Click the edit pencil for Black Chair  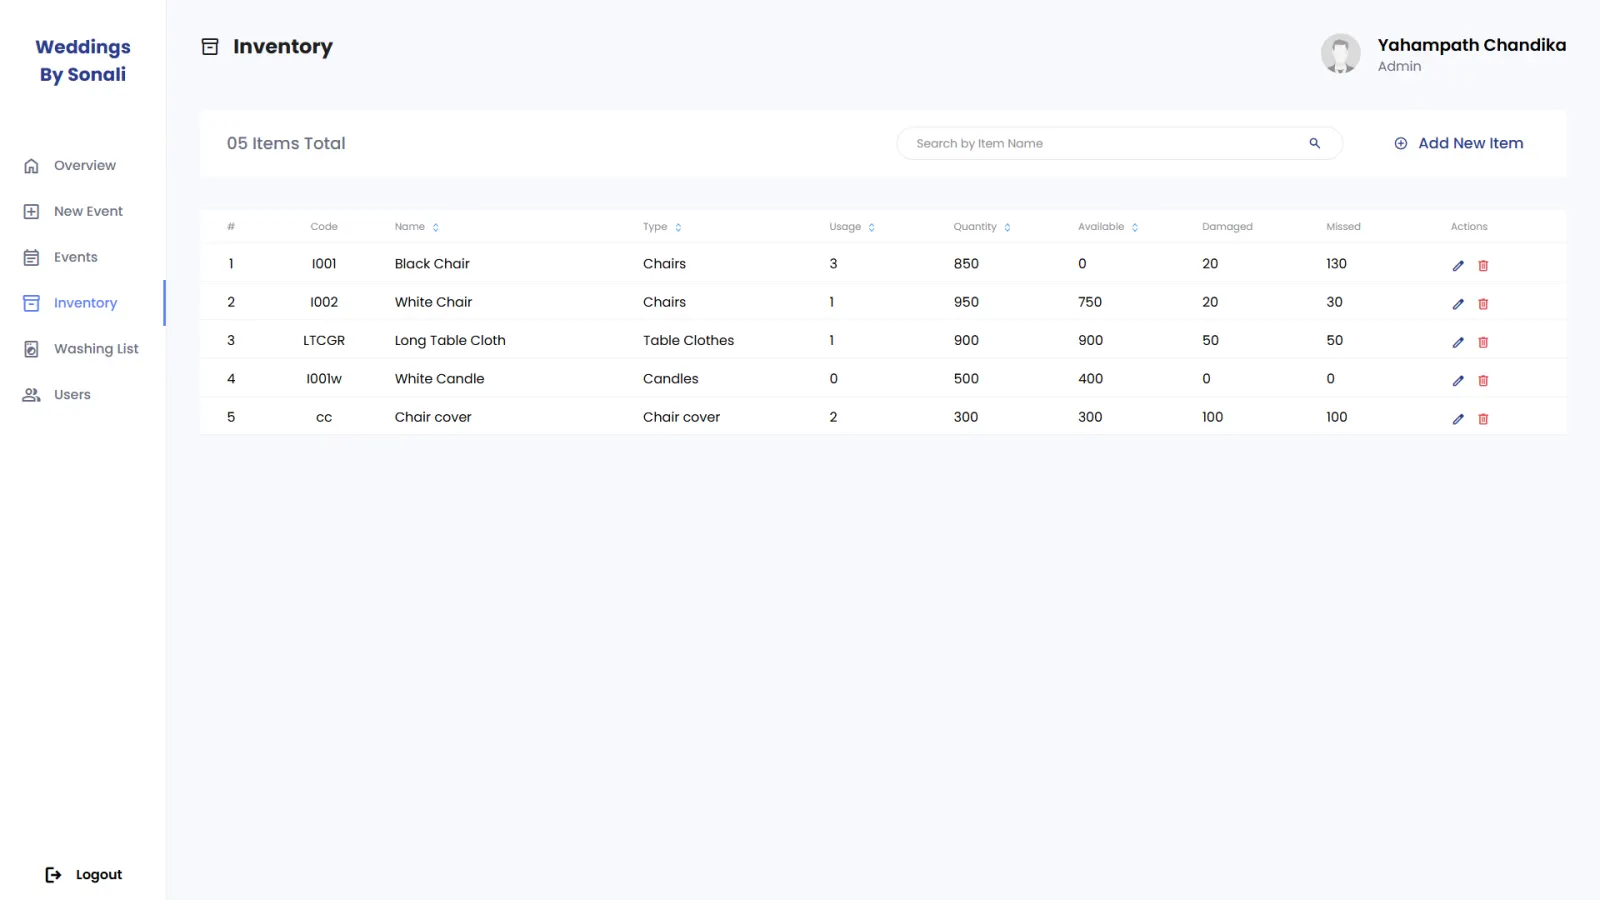tap(1458, 266)
